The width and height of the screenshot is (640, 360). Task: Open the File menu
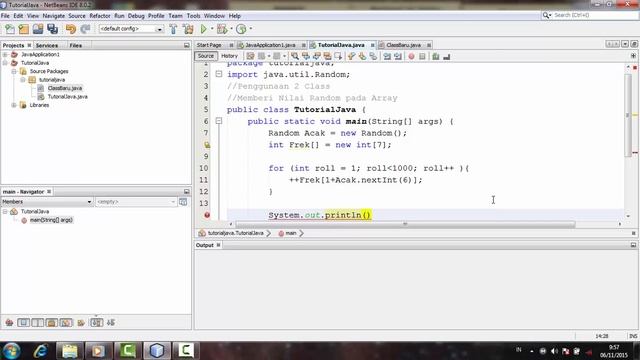coord(5,16)
